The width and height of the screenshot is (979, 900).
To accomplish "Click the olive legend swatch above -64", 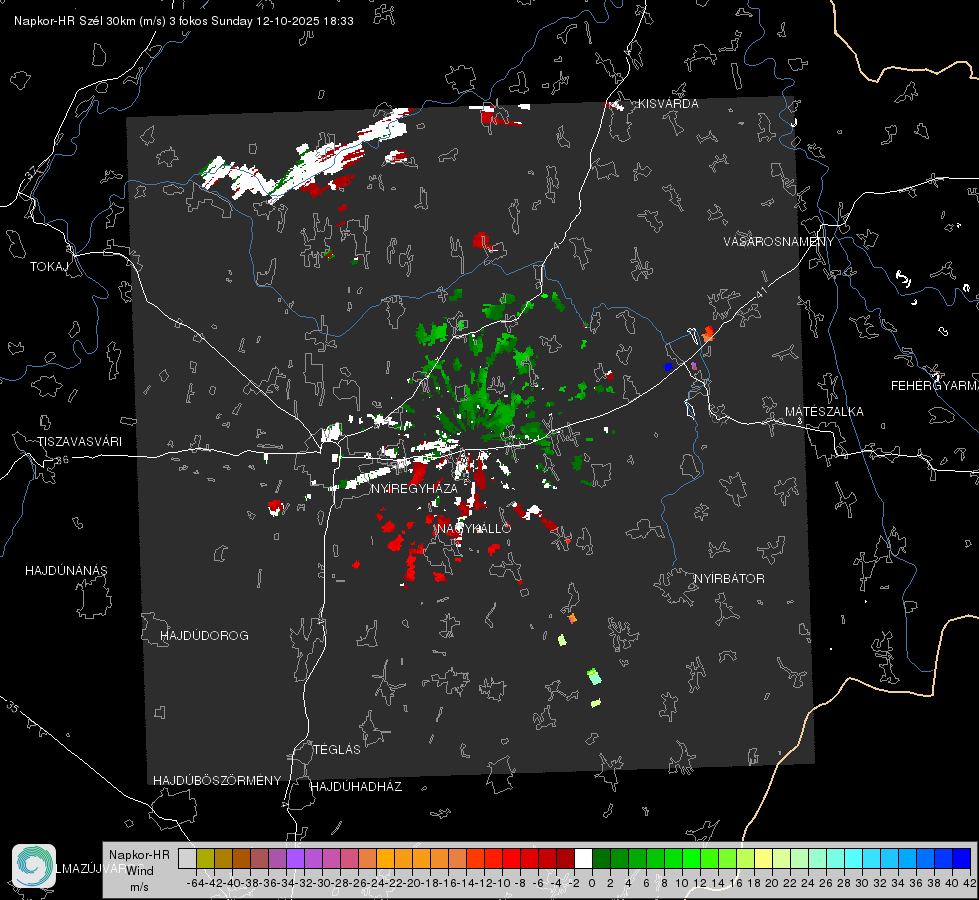I will click(x=205, y=858).
